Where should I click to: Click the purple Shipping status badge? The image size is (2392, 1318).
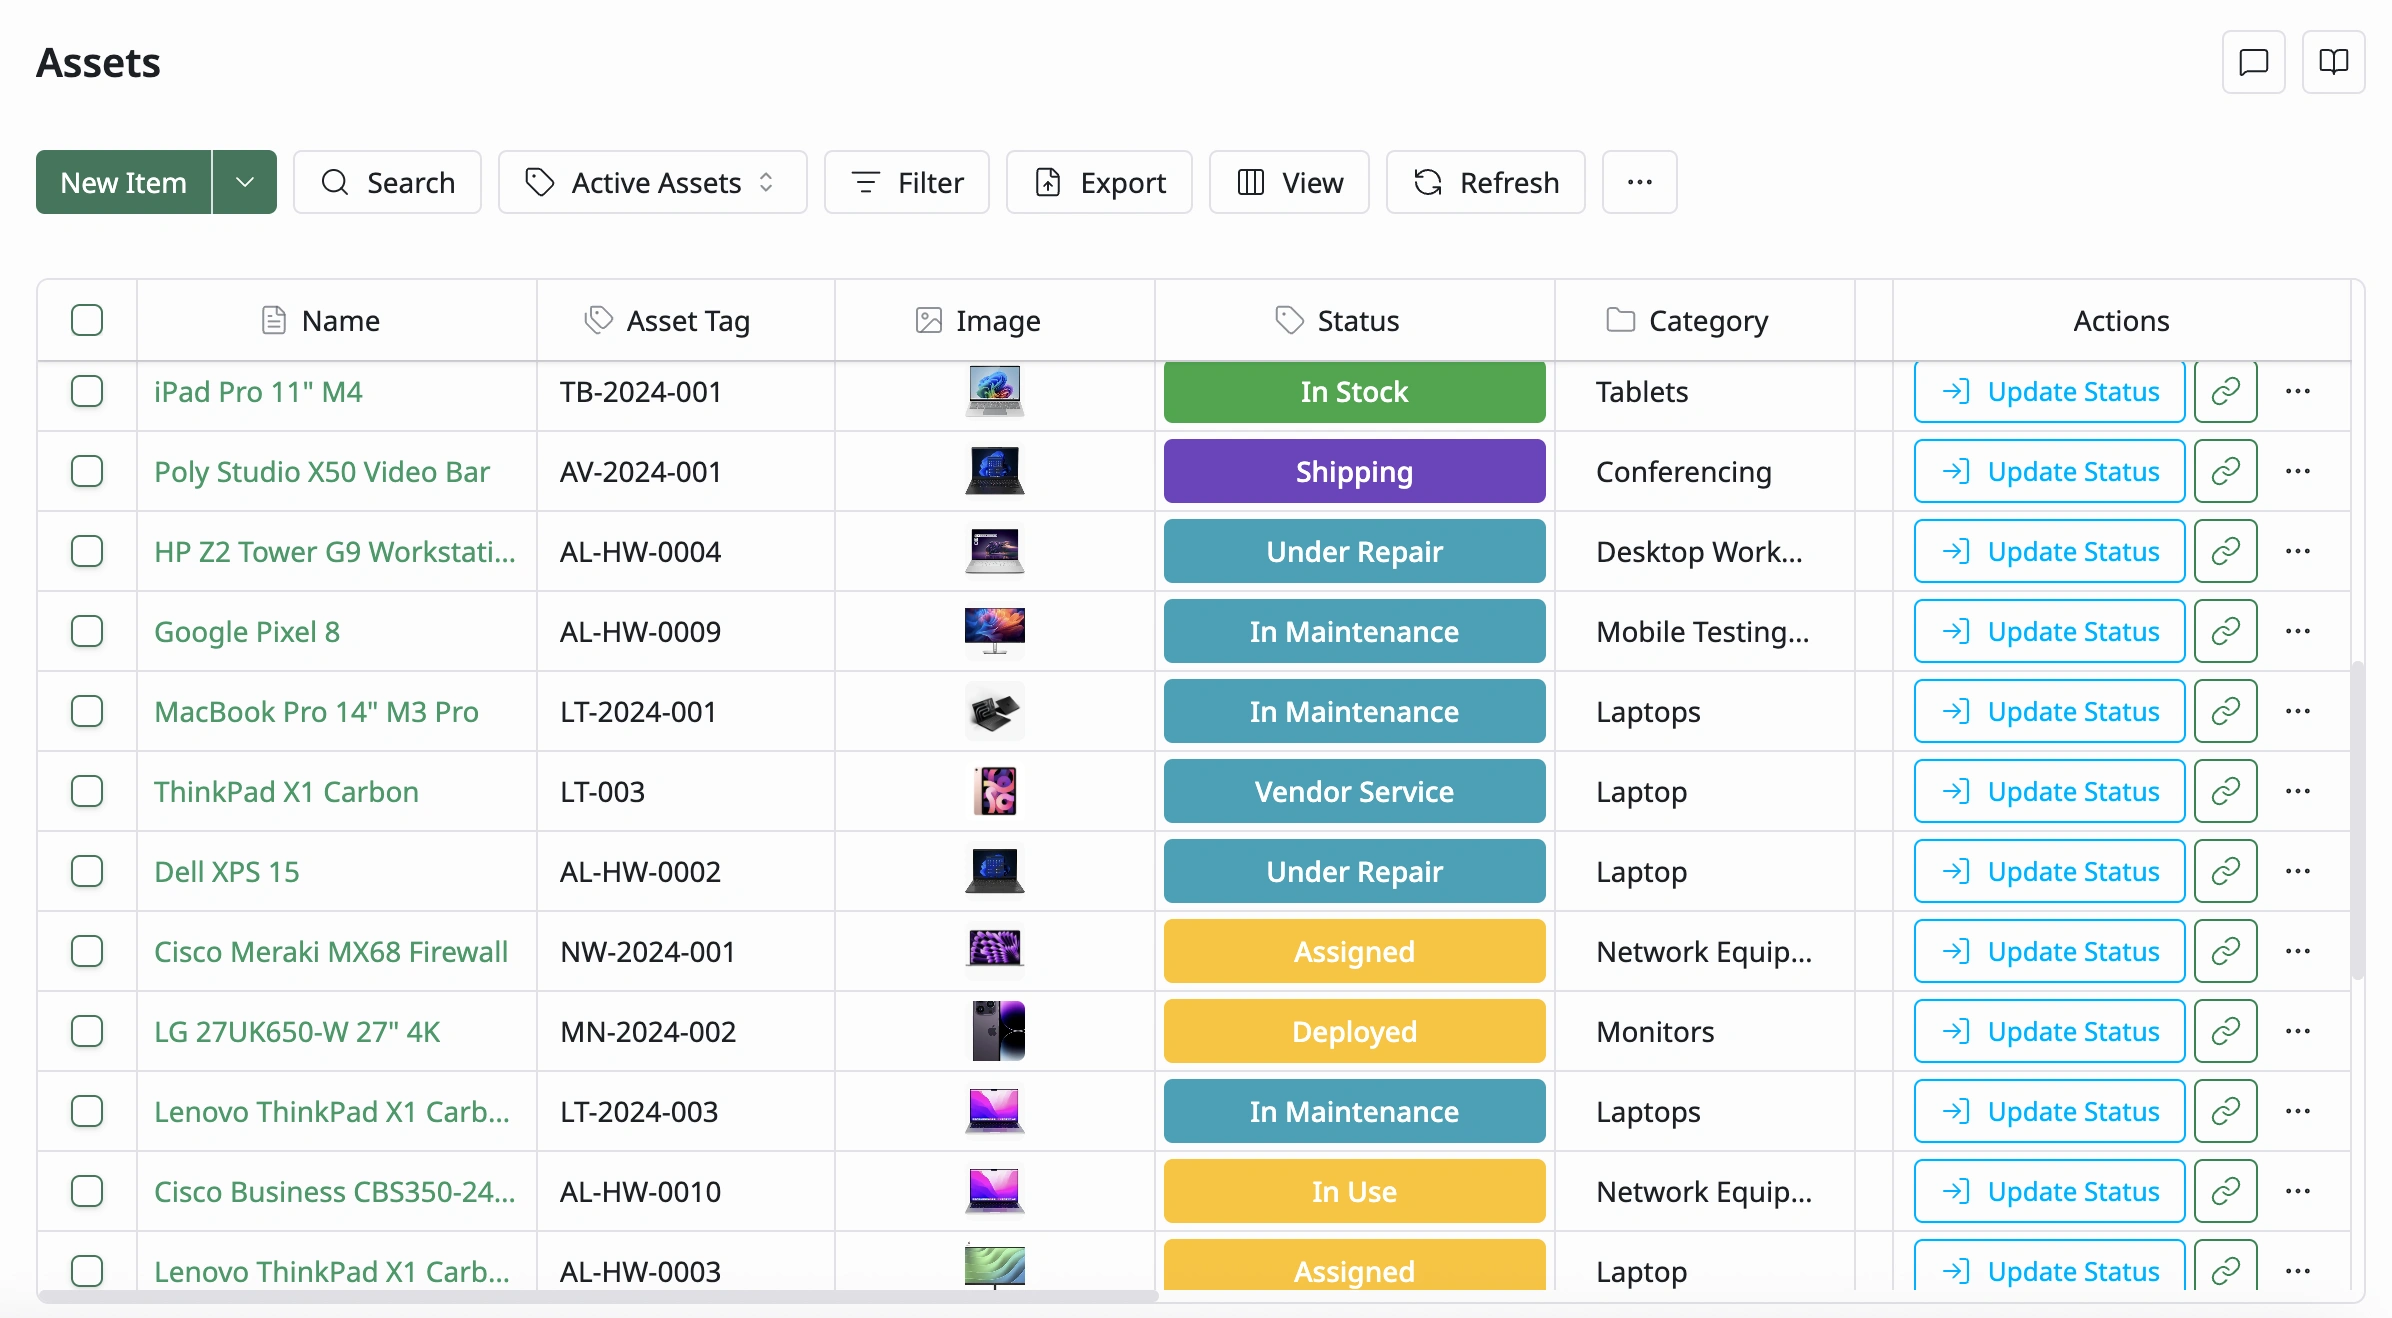(1355, 471)
